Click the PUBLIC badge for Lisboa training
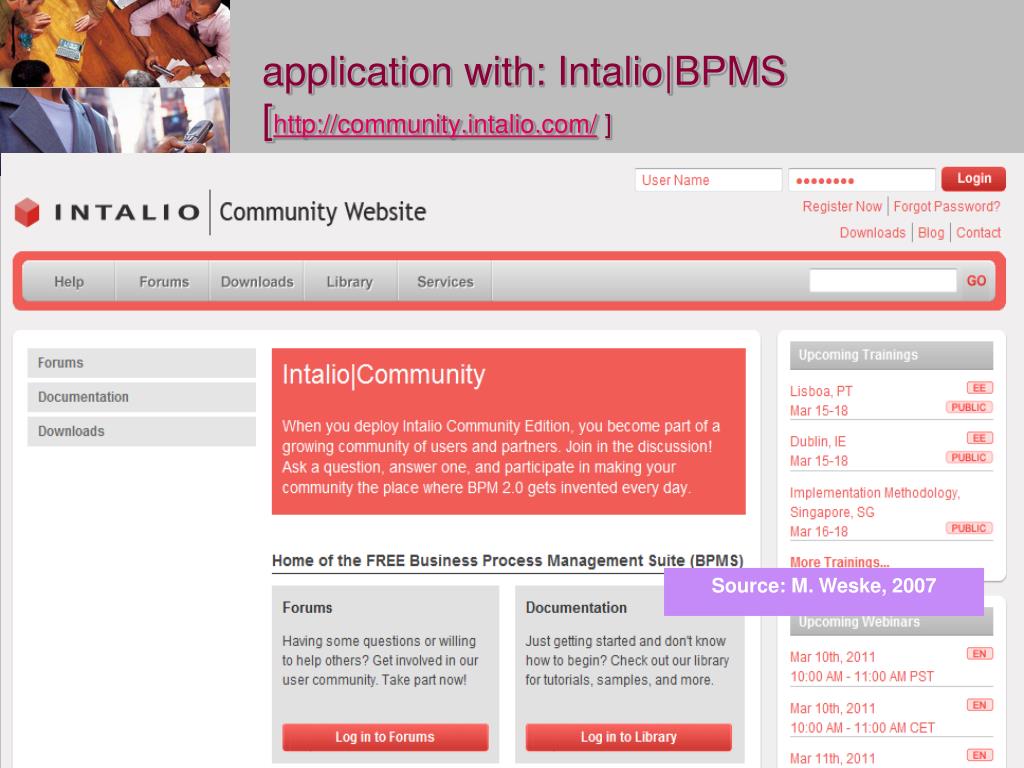Image resolution: width=1024 pixels, height=768 pixels. 968,408
